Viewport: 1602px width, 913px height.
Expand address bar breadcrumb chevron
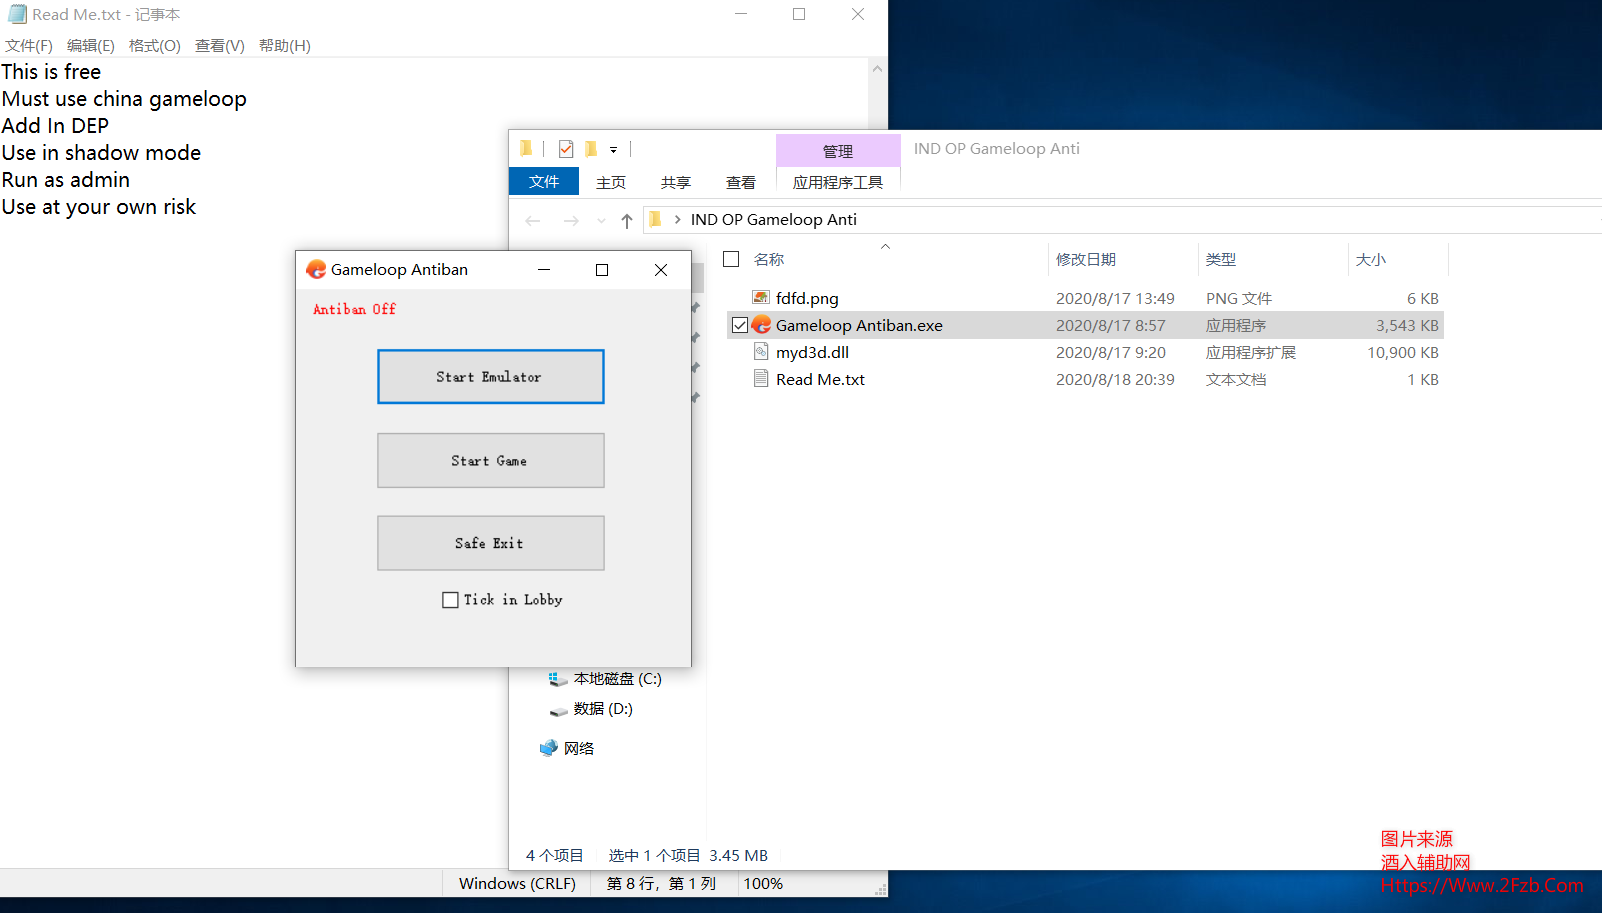678,219
